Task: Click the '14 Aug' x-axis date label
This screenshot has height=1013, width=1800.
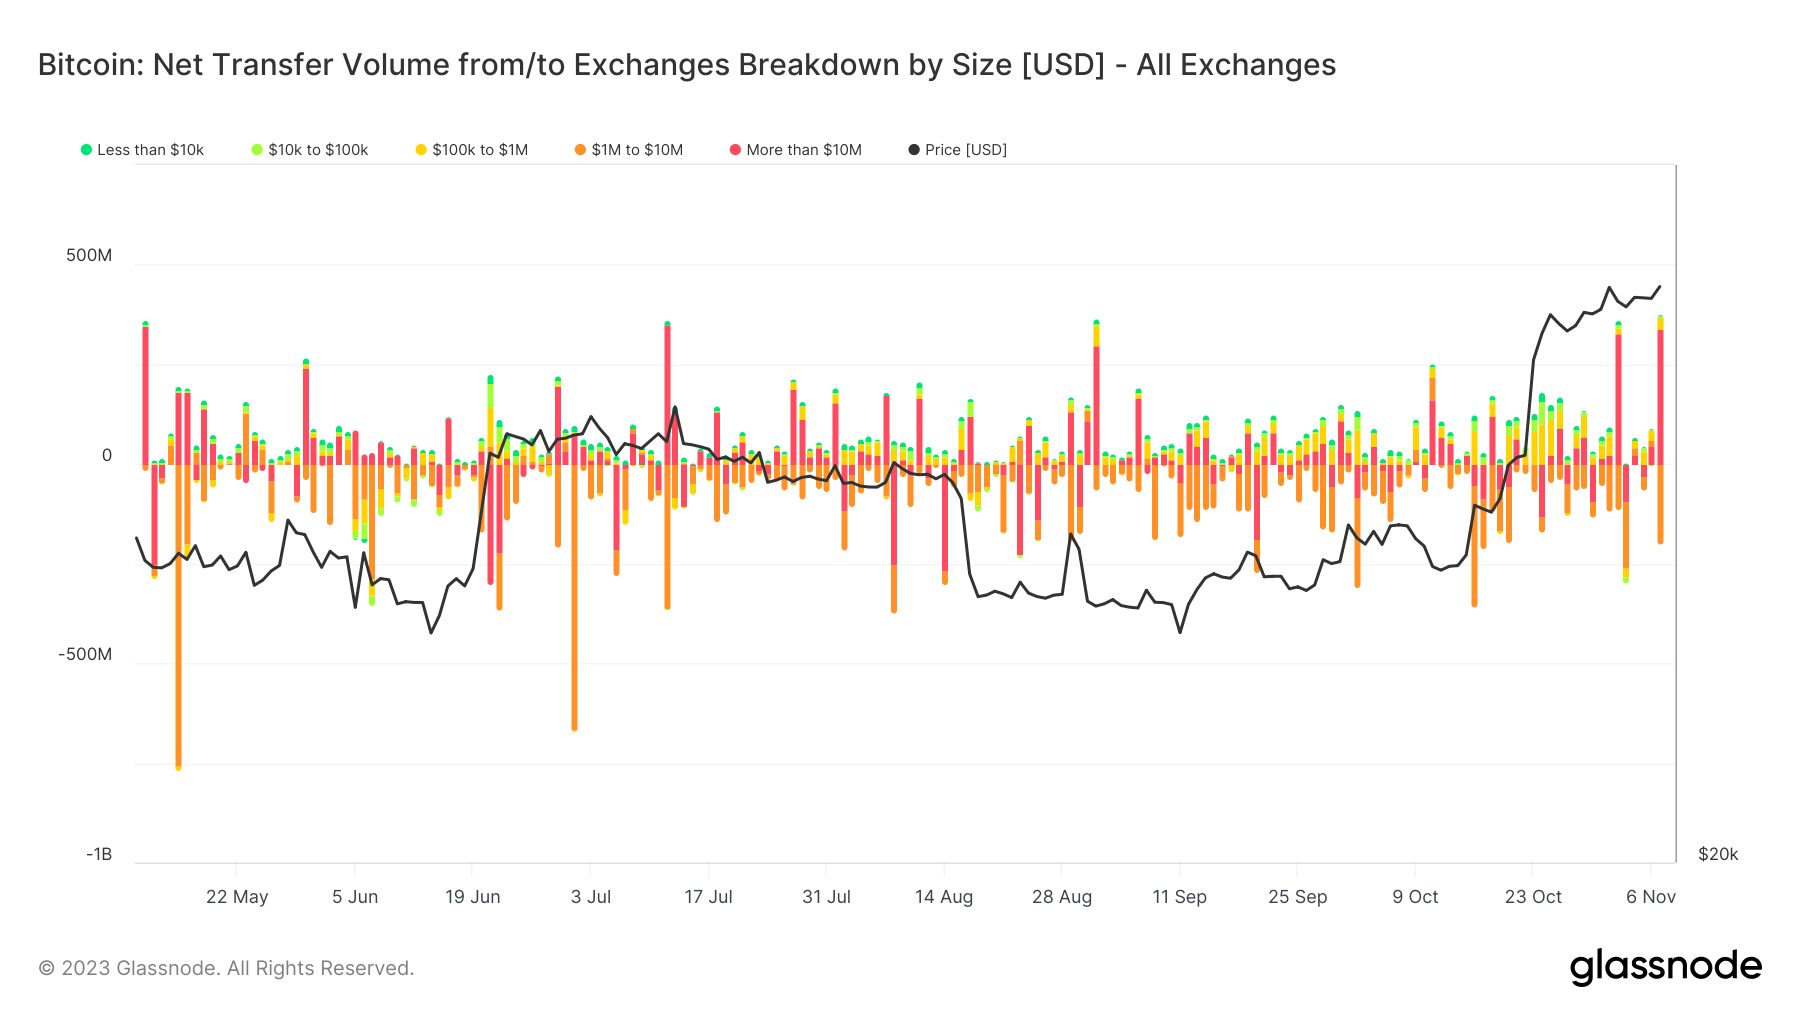Action: pos(944,897)
